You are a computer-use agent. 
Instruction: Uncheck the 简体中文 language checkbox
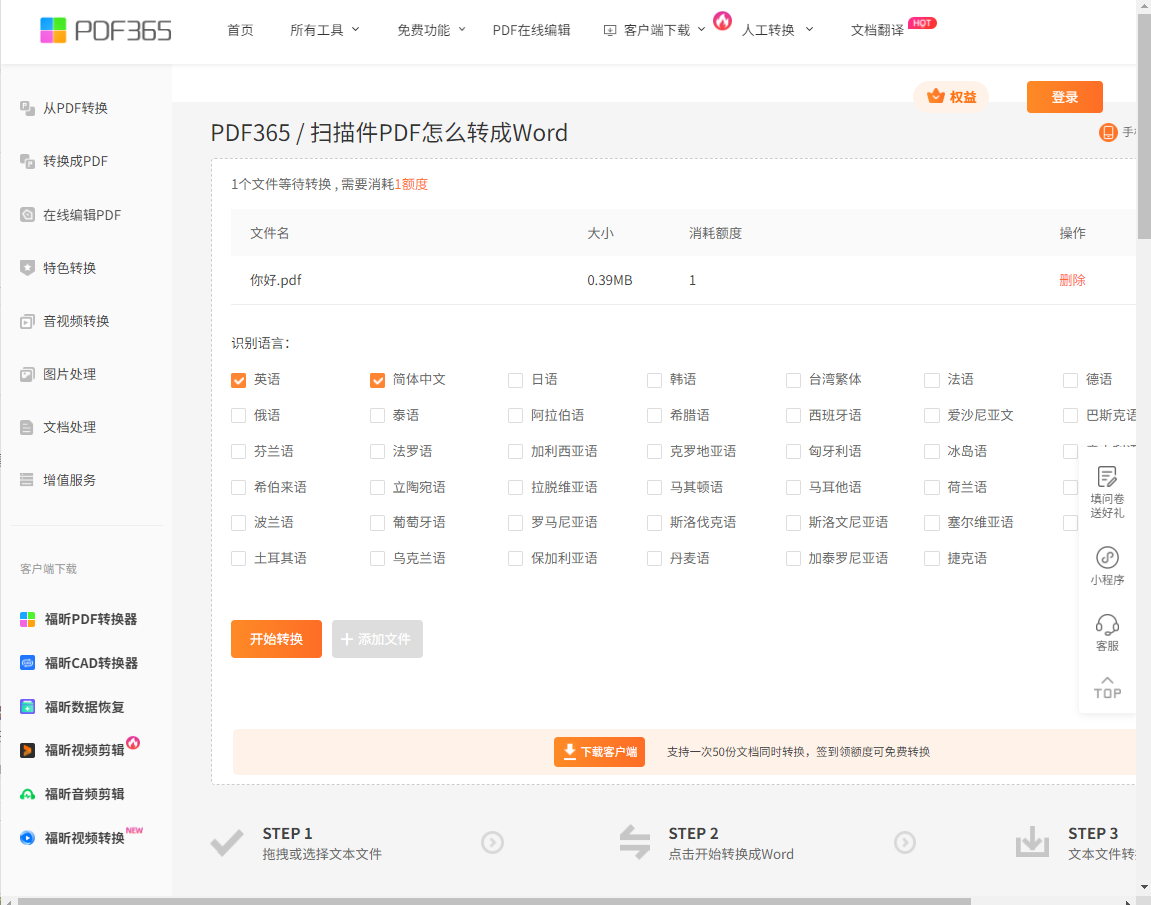377,380
